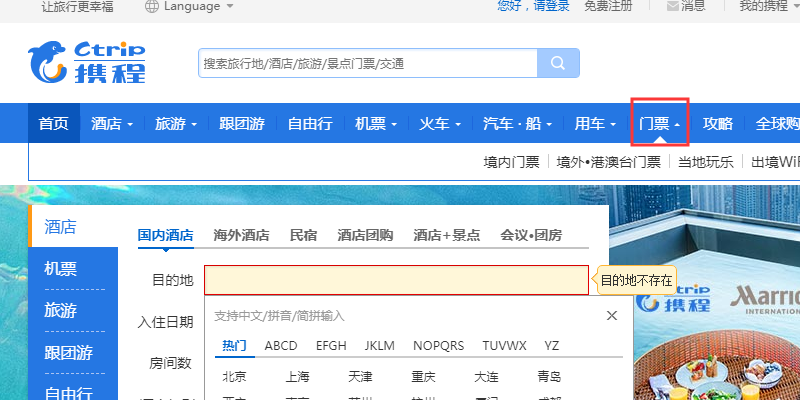800x400 pixels.
Task: Select 当地玩乐 submenu link
Action: pos(706,162)
